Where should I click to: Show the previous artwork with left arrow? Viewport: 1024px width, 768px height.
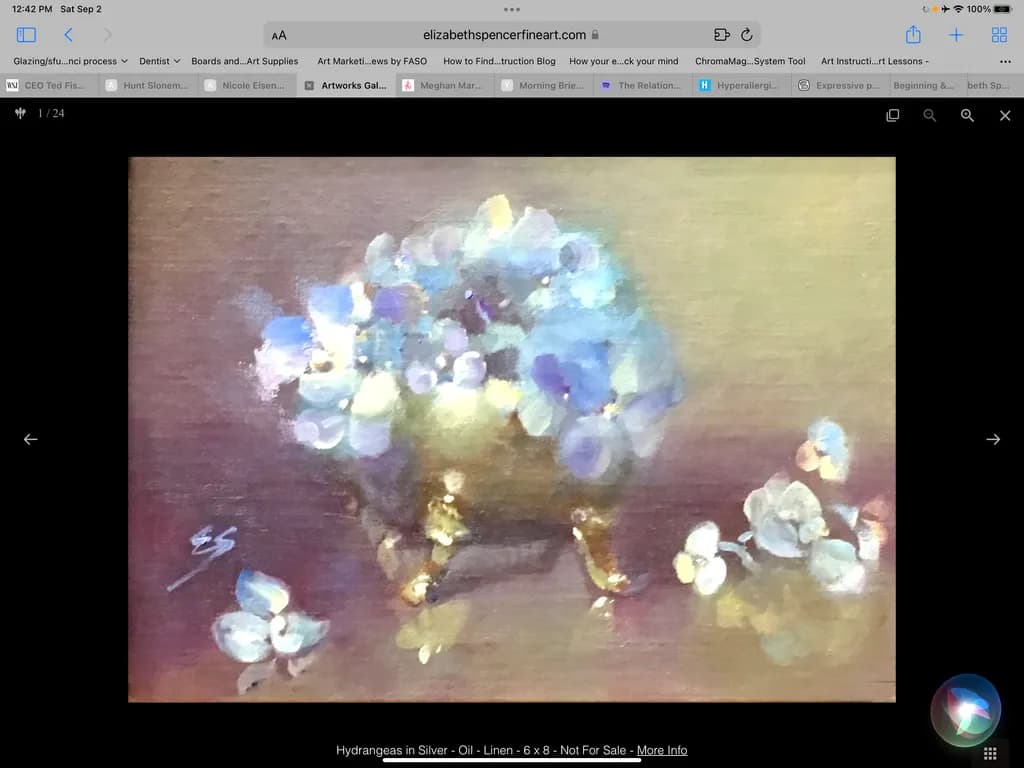pyautogui.click(x=31, y=440)
